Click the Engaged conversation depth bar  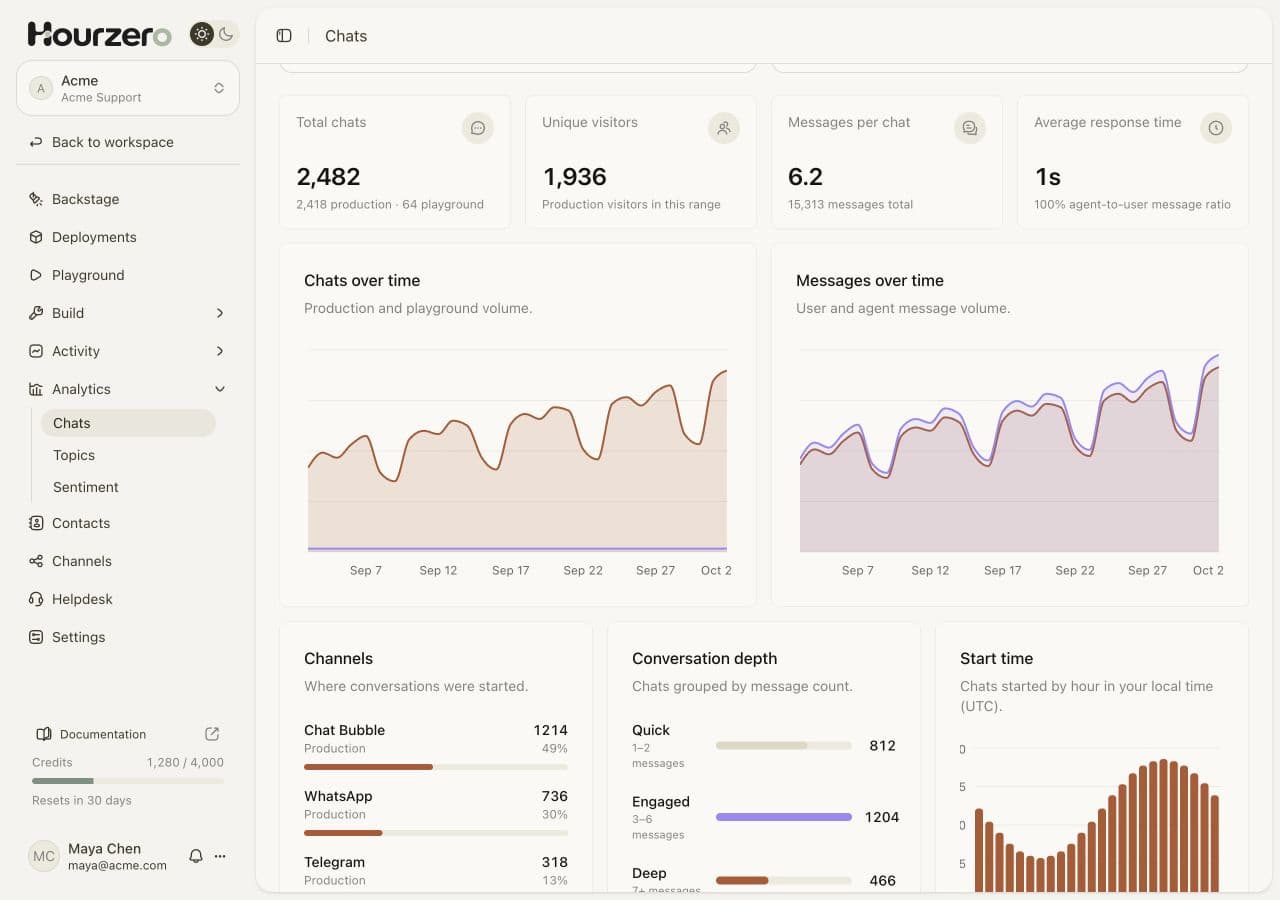(784, 817)
